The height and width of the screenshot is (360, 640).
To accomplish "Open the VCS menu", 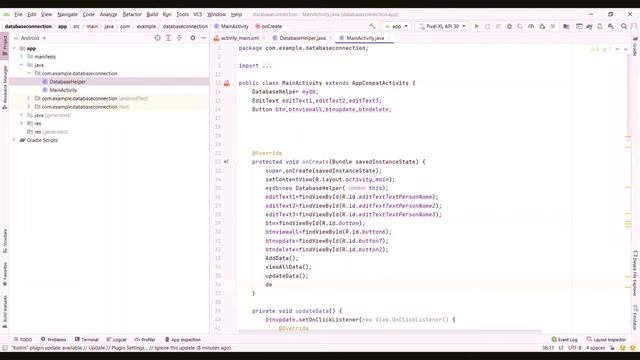I will pos(198,14).
